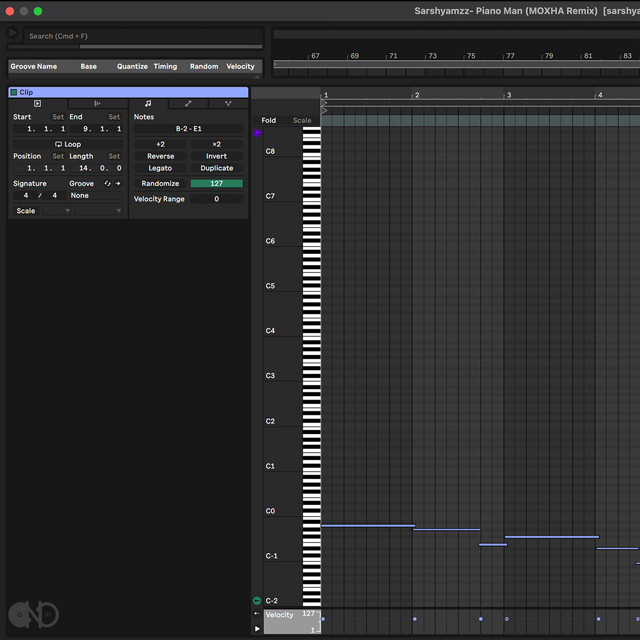Click the green circle icon beside C-2
The image size is (640, 640).
(257, 600)
